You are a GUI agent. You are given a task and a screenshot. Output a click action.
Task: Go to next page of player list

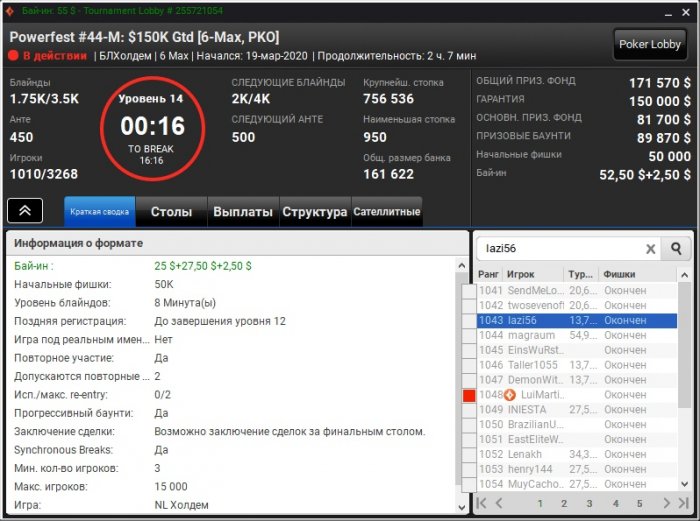pos(667,503)
